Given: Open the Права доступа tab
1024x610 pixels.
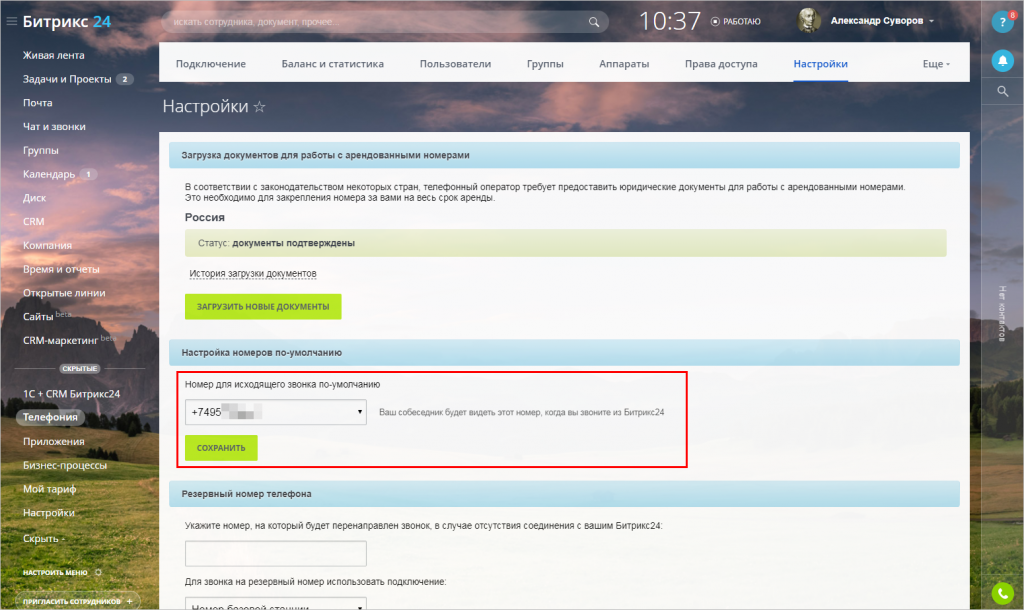Looking at the screenshot, I should 721,64.
